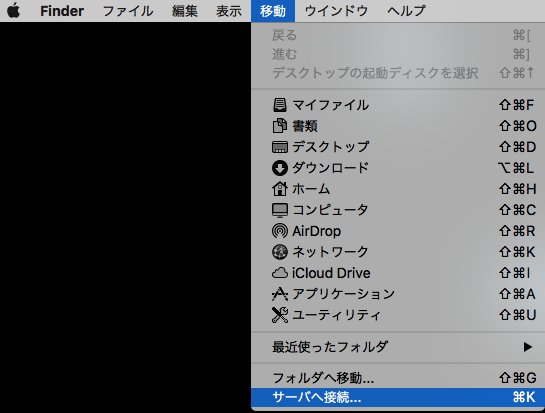Click the ⇧⌘A shortcut beside アプリケーション

click(517, 294)
